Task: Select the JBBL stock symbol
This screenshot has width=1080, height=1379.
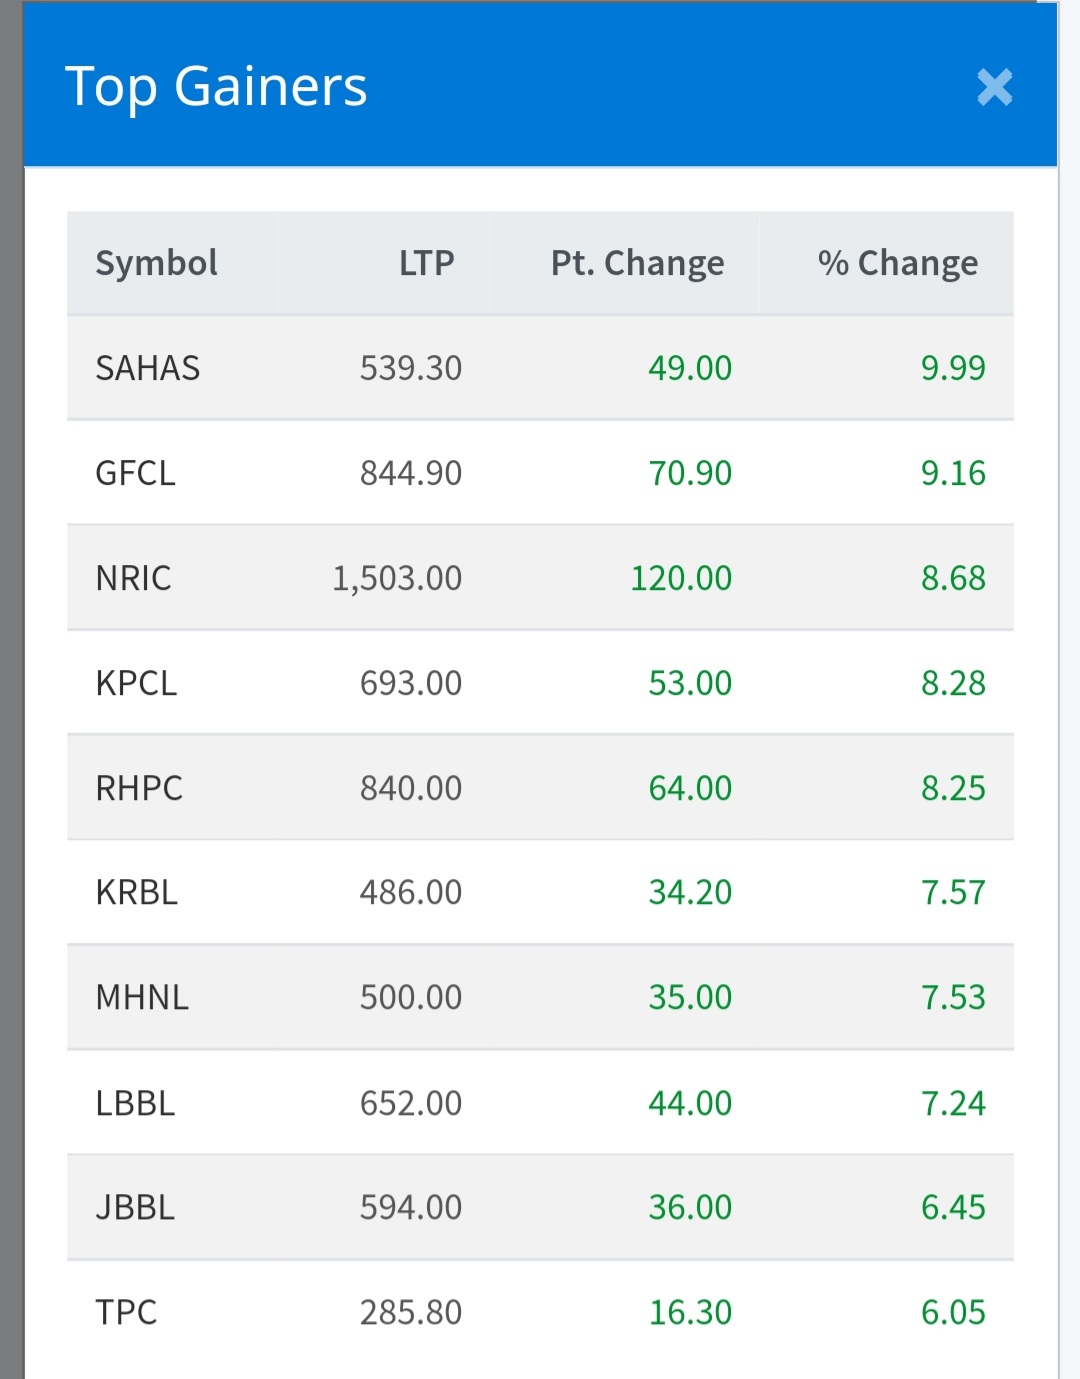Action: click(136, 1207)
